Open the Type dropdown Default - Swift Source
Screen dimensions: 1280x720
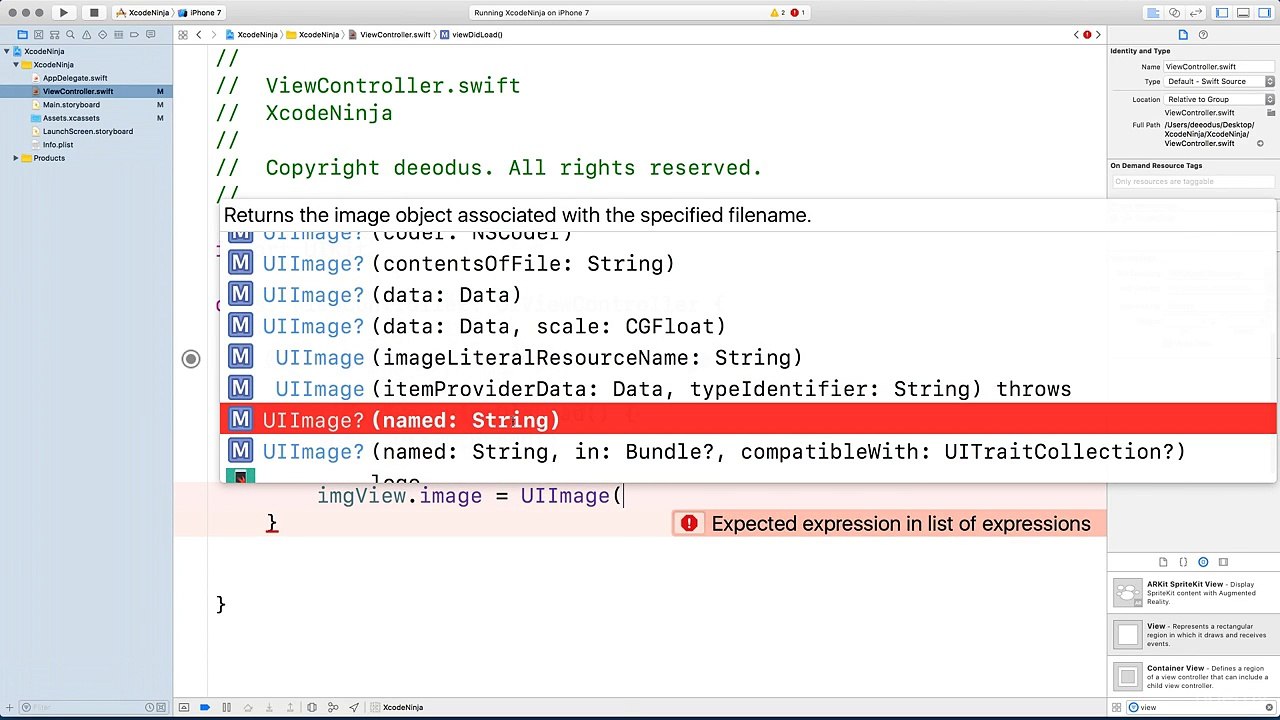[1220, 81]
